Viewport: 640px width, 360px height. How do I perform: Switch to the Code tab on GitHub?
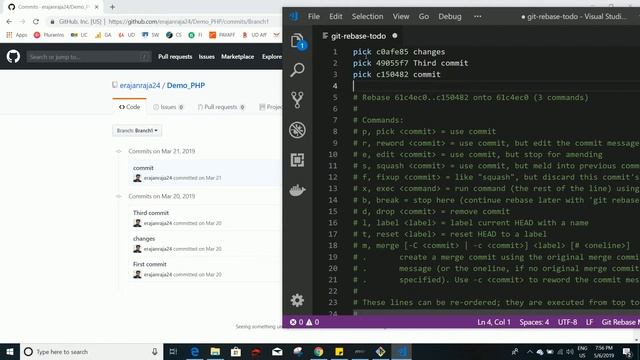tap(129, 107)
